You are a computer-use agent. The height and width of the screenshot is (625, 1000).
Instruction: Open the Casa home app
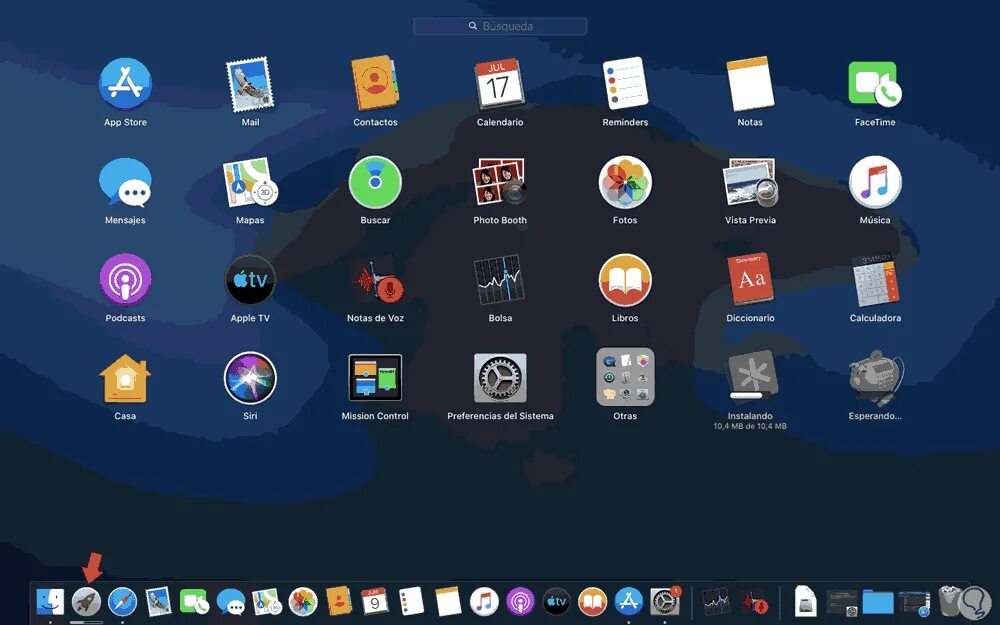tap(125, 380)
